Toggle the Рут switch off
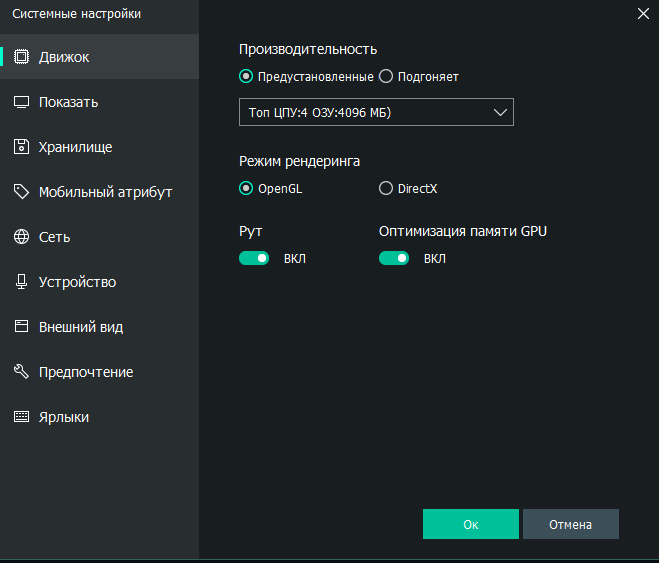Viewport: 659px width, 563px height. coord(254,258)
